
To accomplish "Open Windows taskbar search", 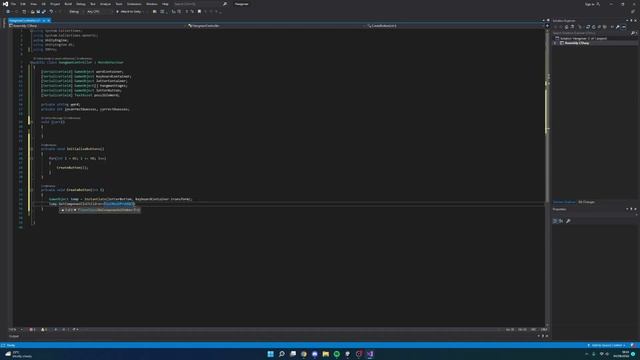I will 282,354.
